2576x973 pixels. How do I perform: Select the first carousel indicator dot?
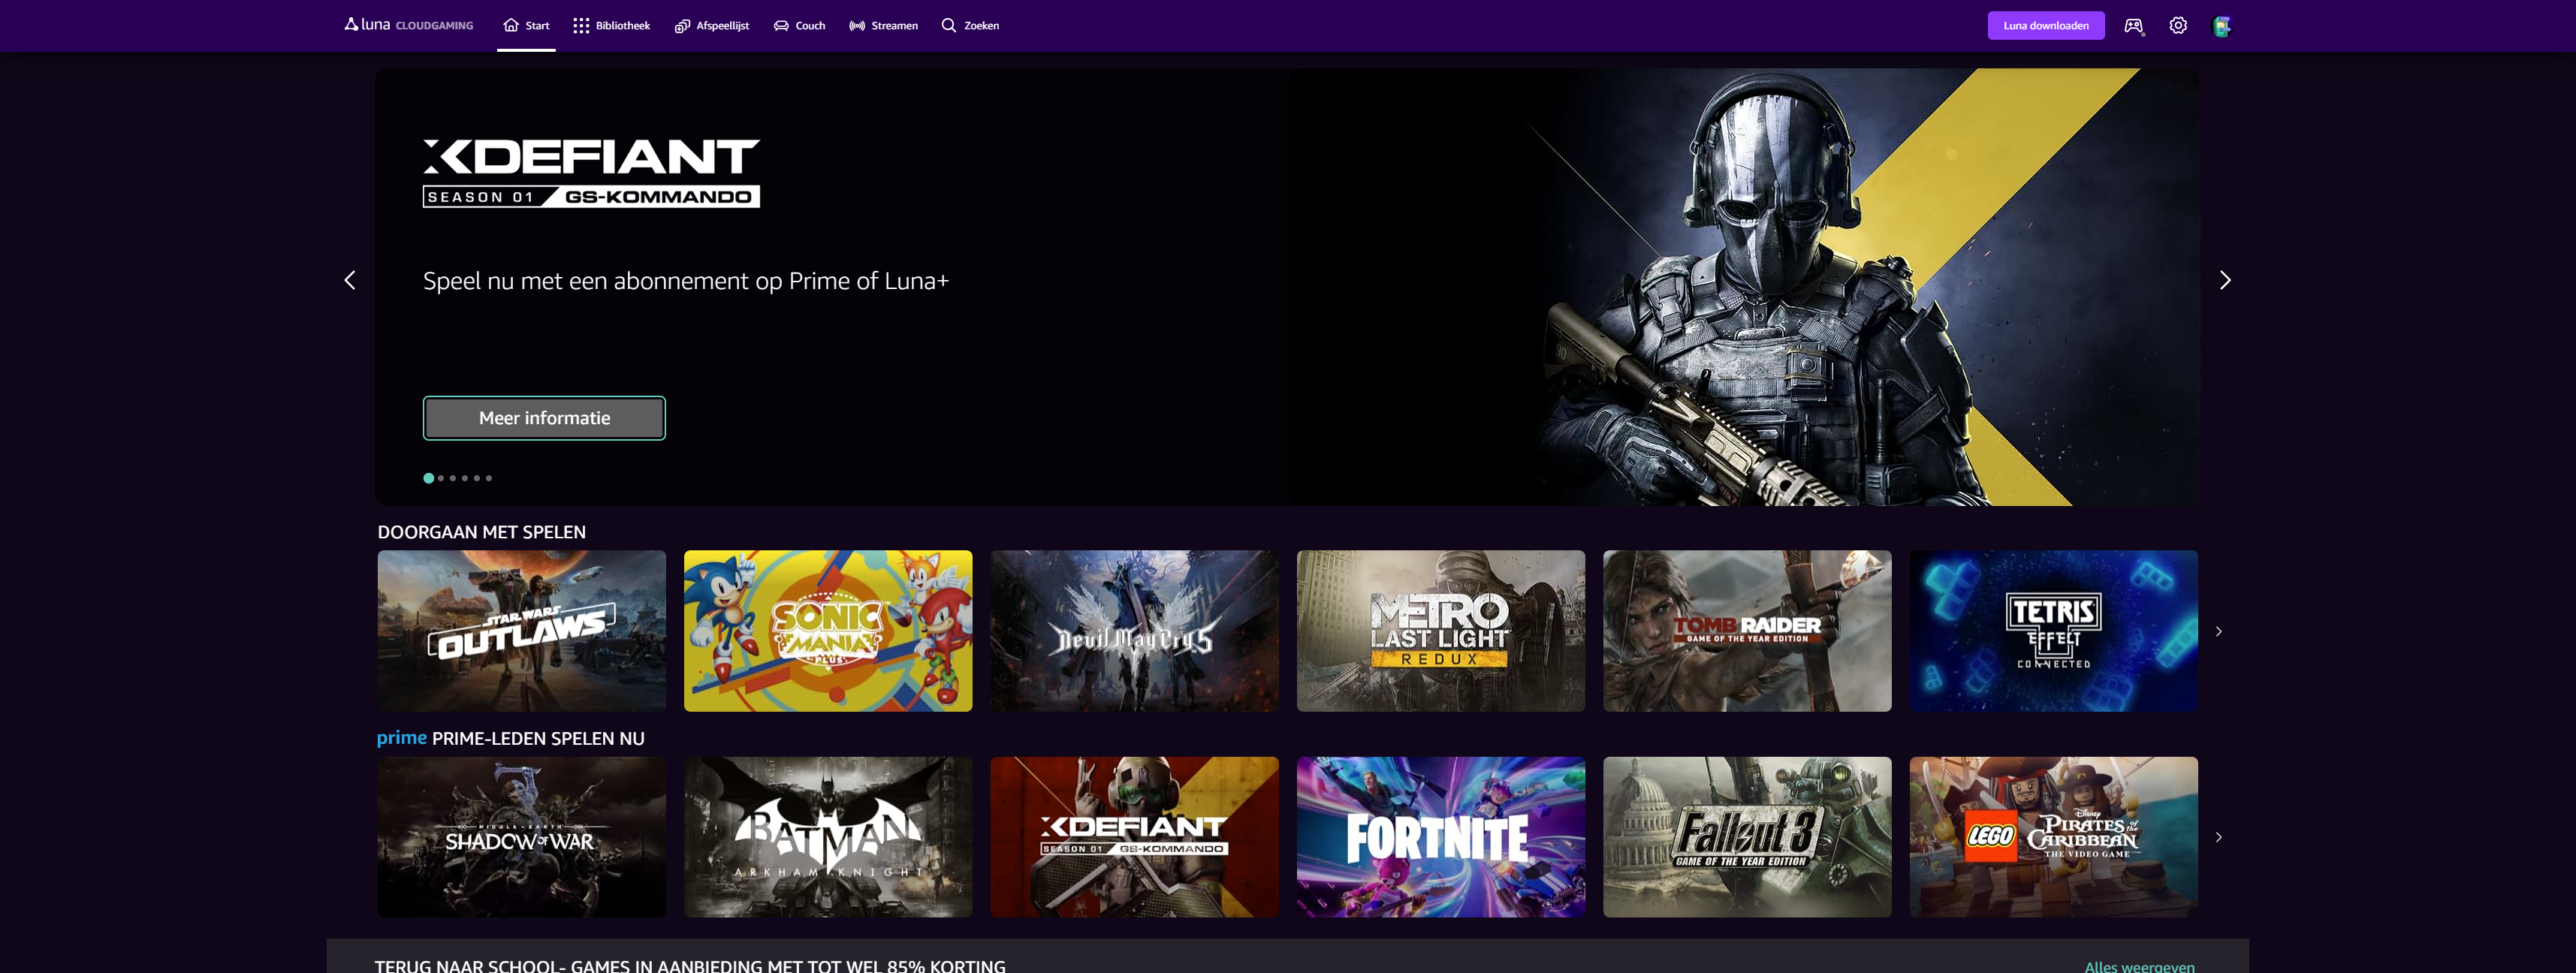(429, 478)
